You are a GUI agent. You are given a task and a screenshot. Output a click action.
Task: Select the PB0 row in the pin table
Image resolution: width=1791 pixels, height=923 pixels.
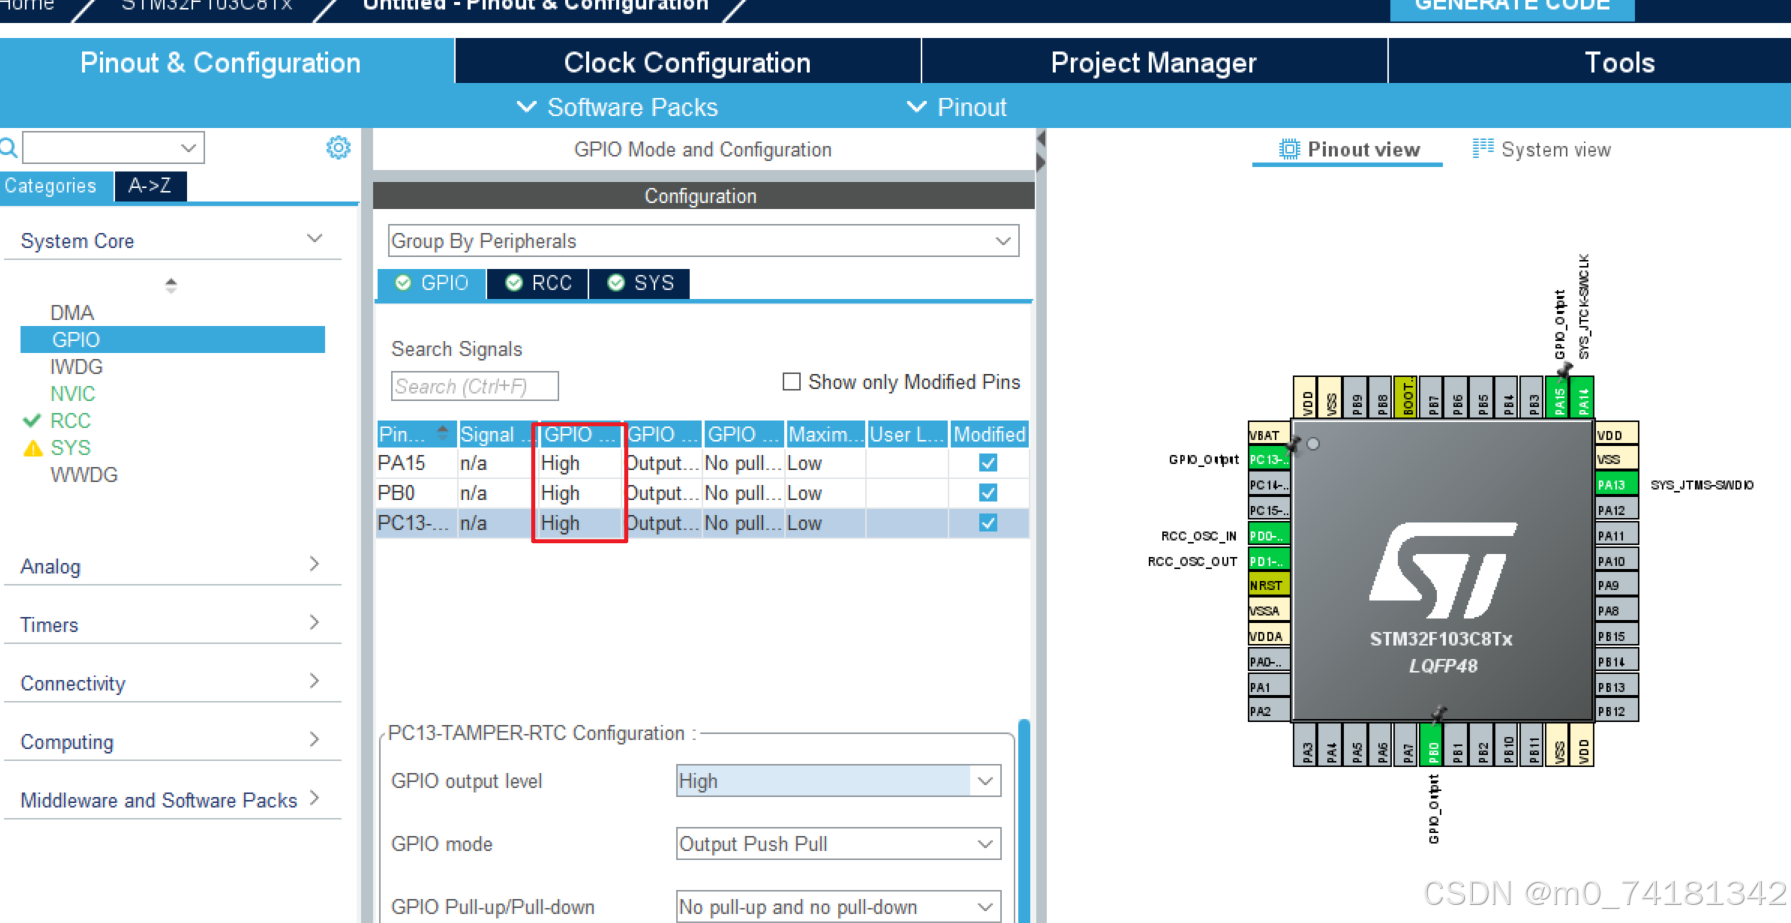702,493
